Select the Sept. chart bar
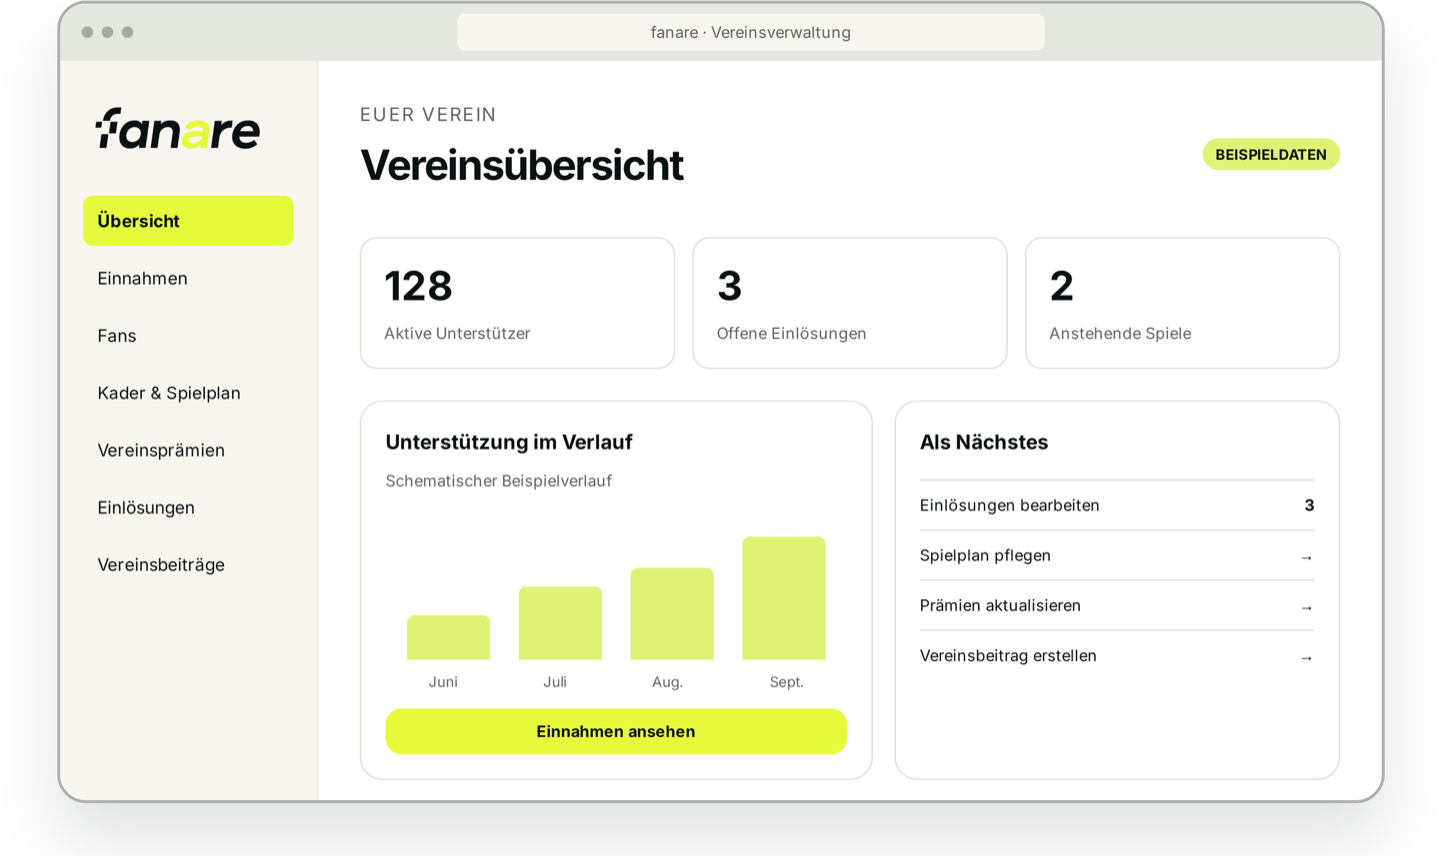 (784, 598)
